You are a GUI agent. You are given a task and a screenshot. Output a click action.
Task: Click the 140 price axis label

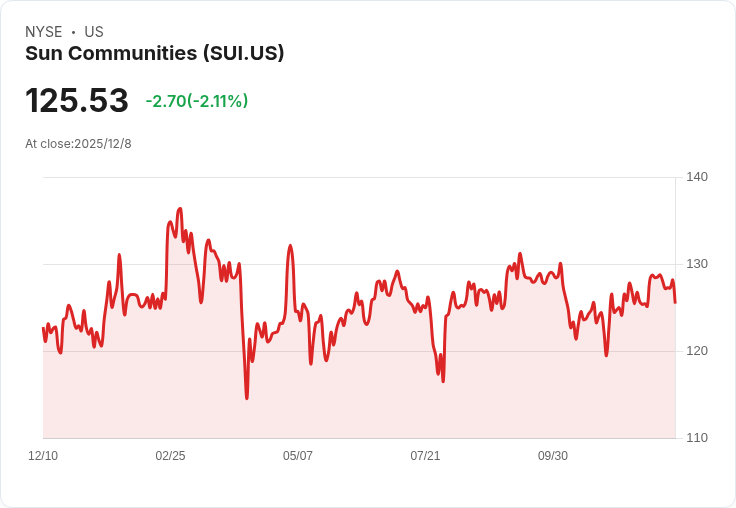click(697, 178)
